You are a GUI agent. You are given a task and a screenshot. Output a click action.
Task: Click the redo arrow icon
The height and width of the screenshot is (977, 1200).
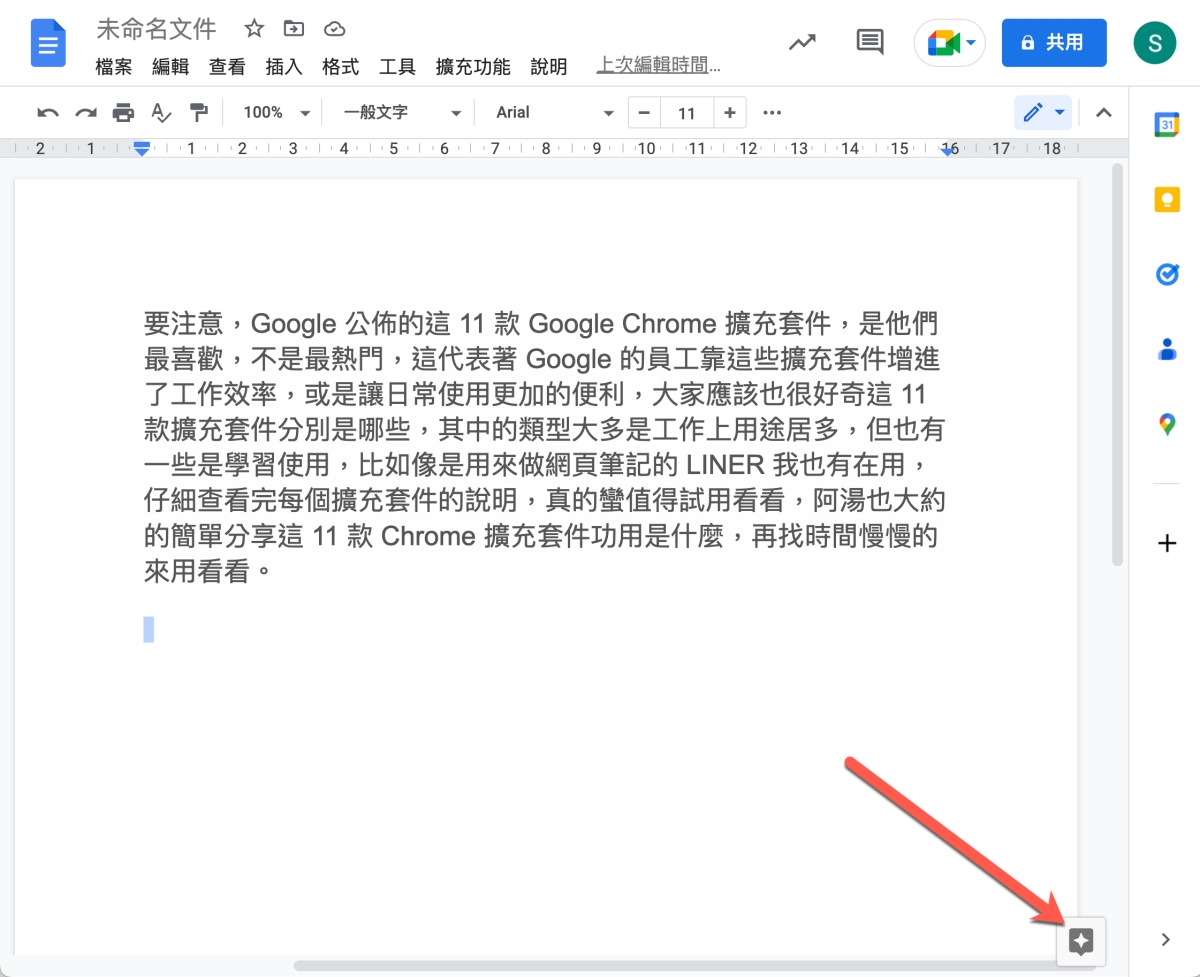point(86,113)
